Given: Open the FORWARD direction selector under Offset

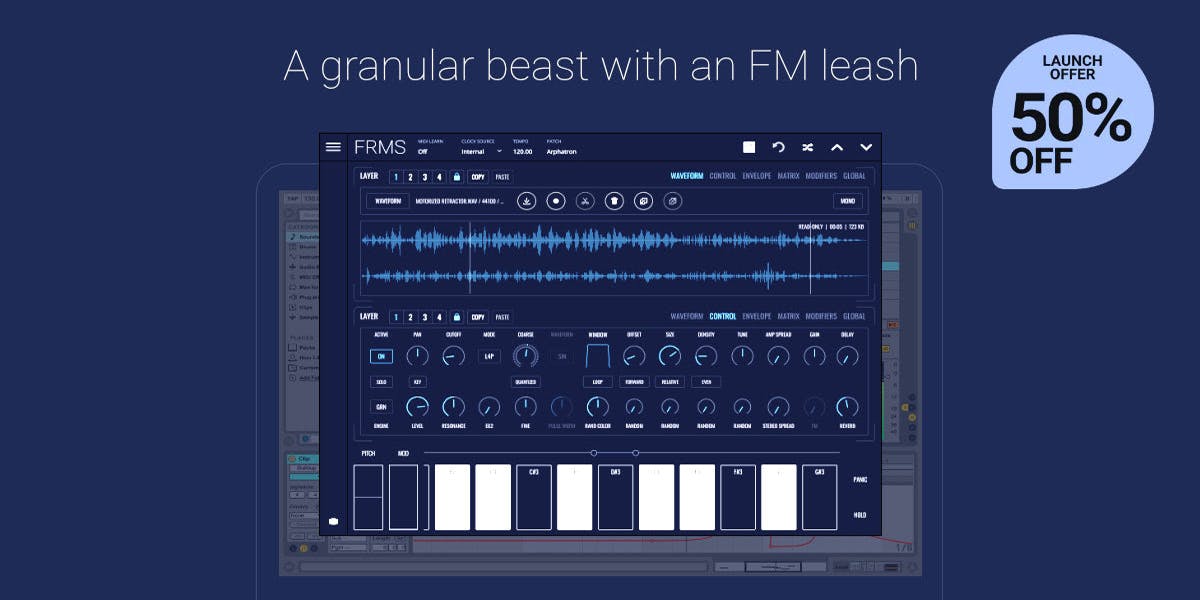Looking at the screenshot, I should (x=634, y=382).
